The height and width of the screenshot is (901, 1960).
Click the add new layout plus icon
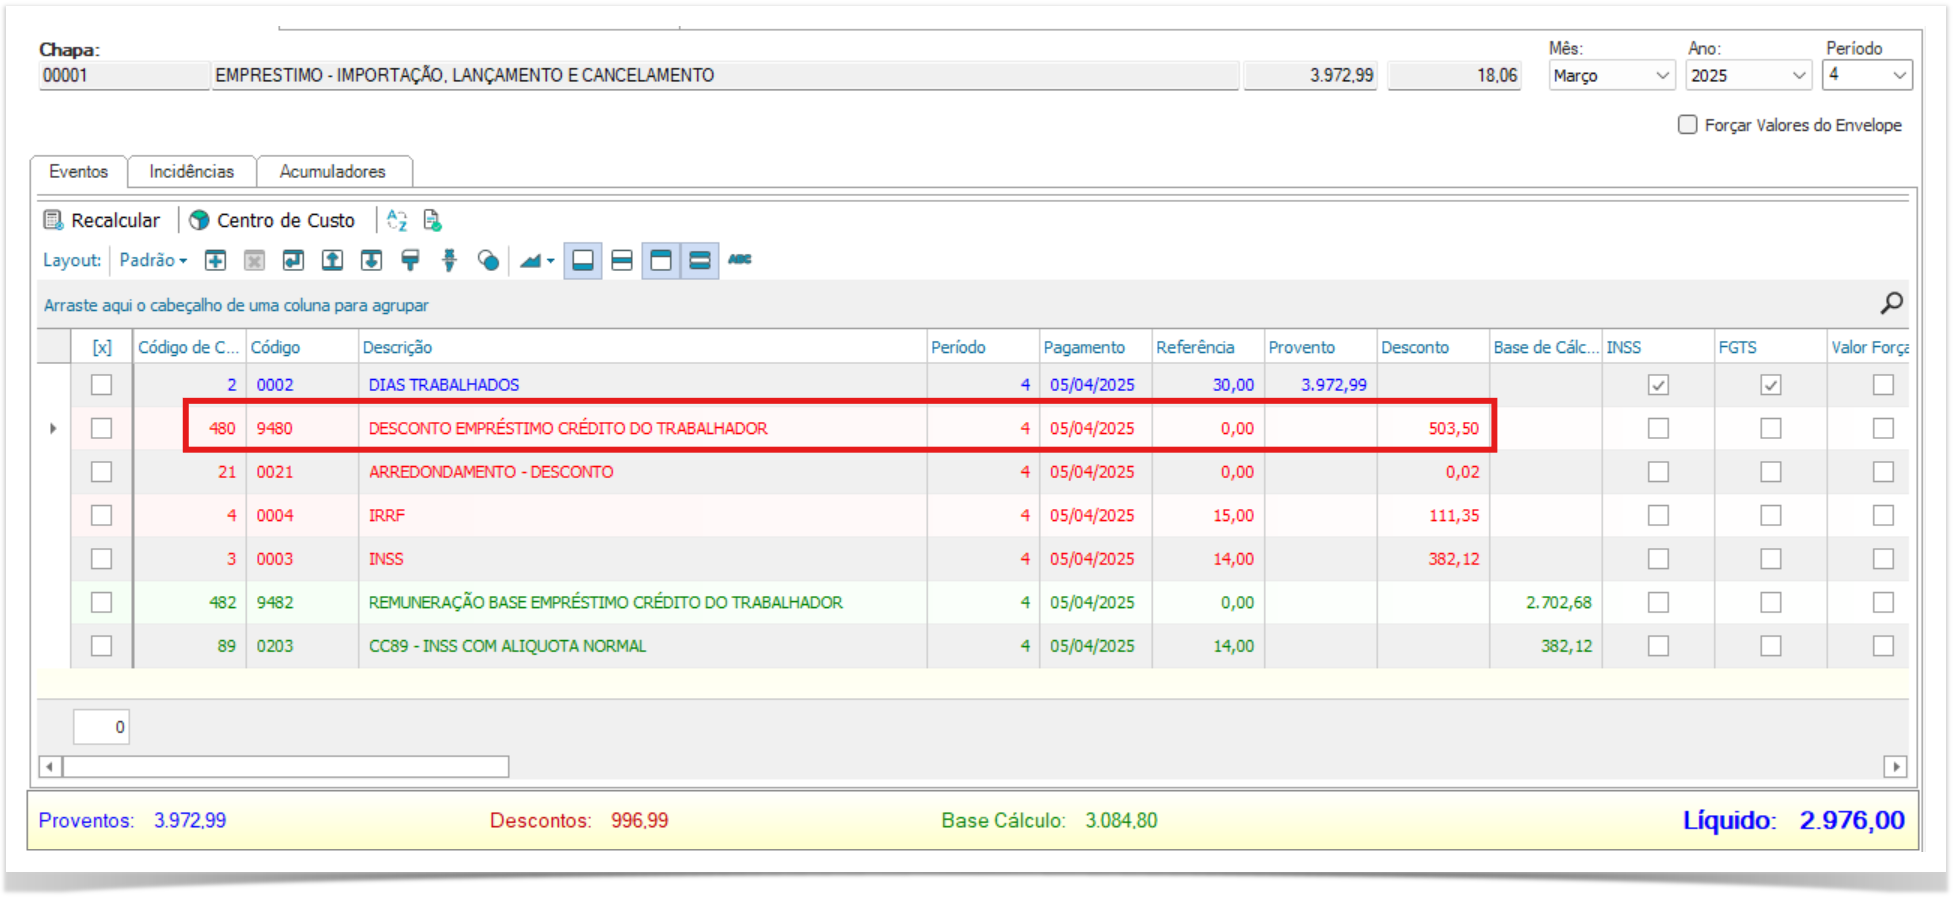click(215, 260)
